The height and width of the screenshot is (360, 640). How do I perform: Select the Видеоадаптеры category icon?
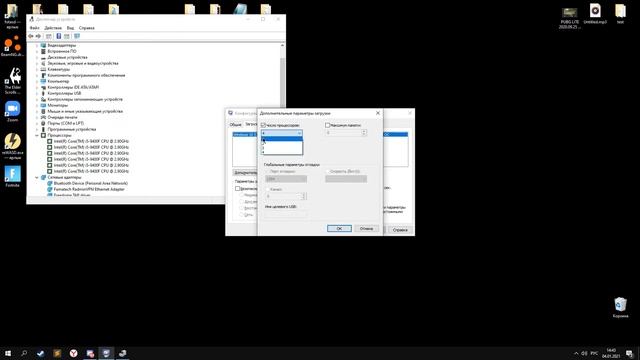point(43,45)
